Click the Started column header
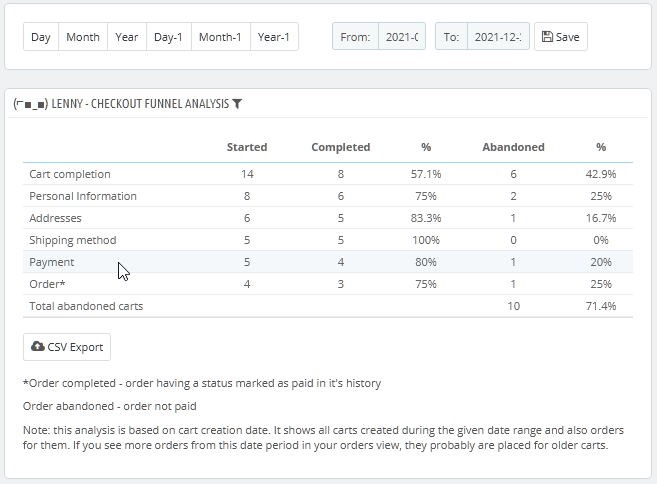The width and height of the screenshot is (657, 484). (247, 147)
